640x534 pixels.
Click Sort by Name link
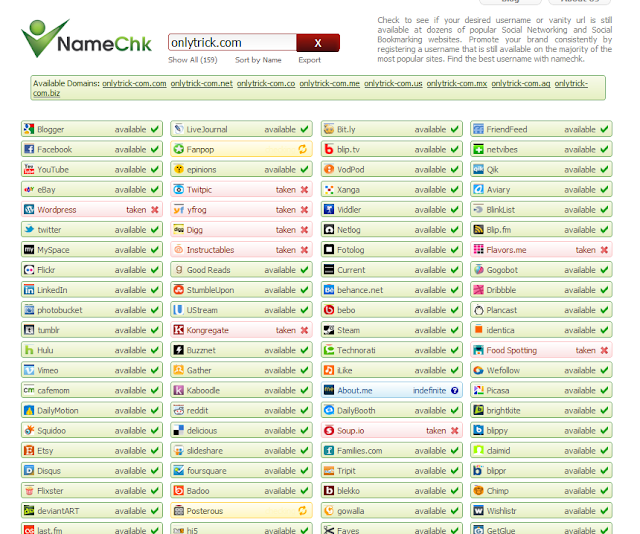[258, 60]
